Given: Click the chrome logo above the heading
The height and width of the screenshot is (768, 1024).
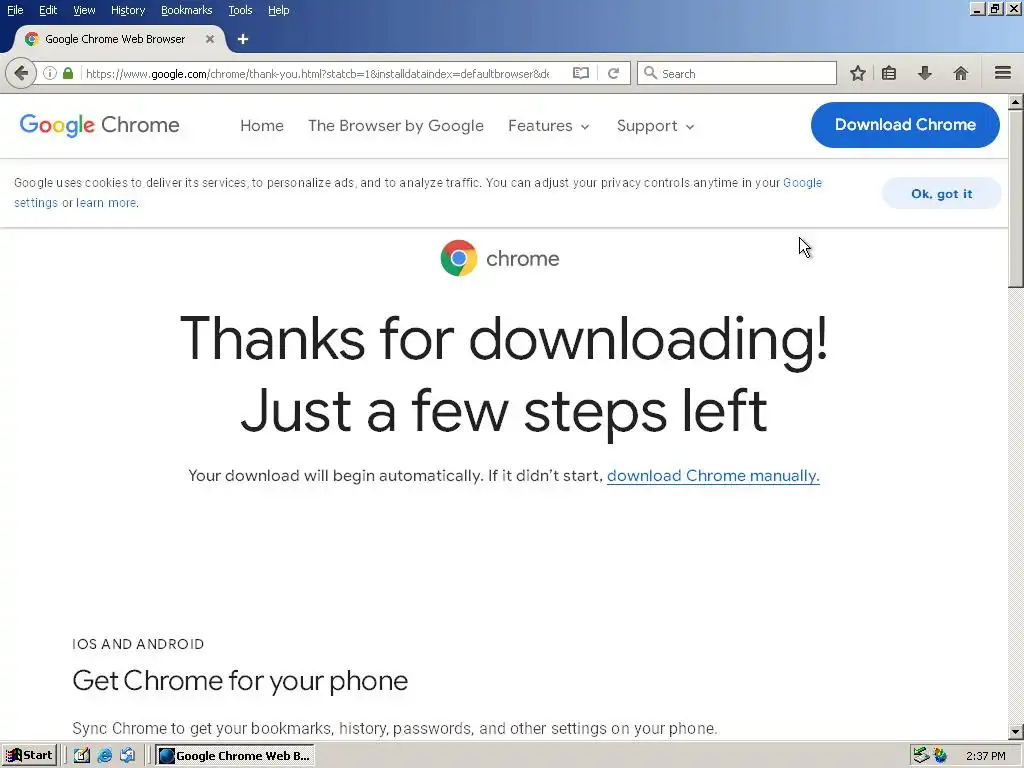Looking at the screenshot, I should (500, 258).
